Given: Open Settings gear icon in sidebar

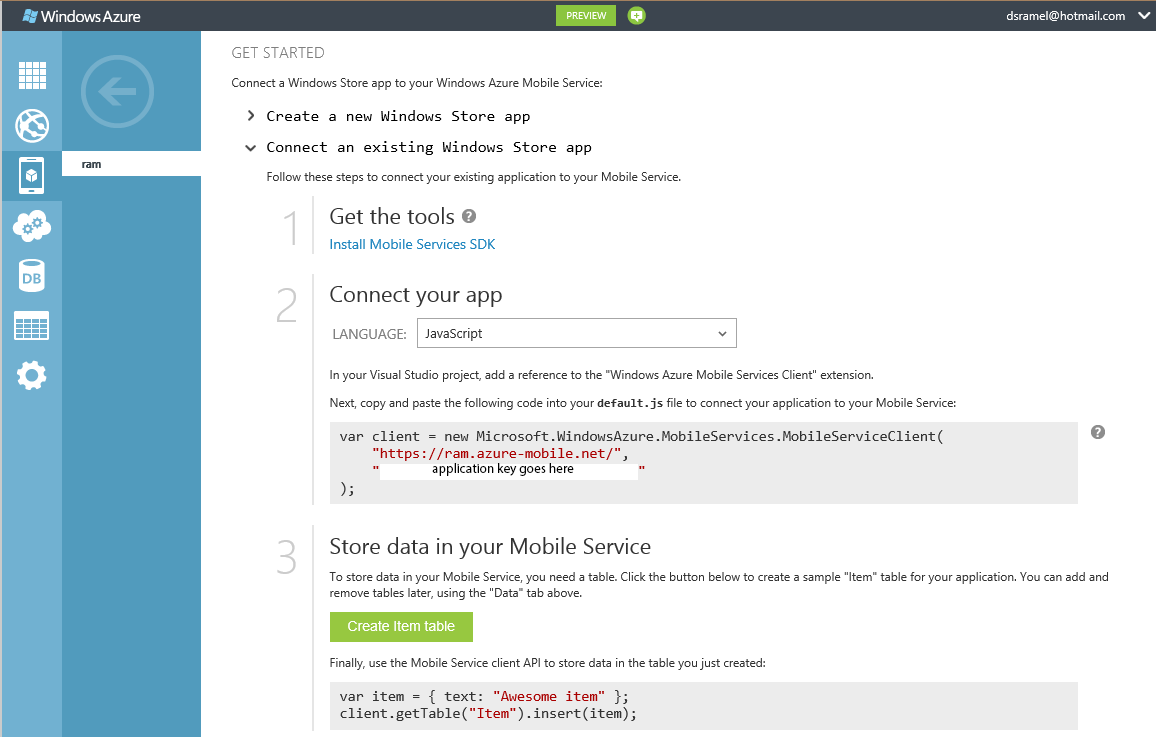Looking at the screenshot, I should 32,376.
